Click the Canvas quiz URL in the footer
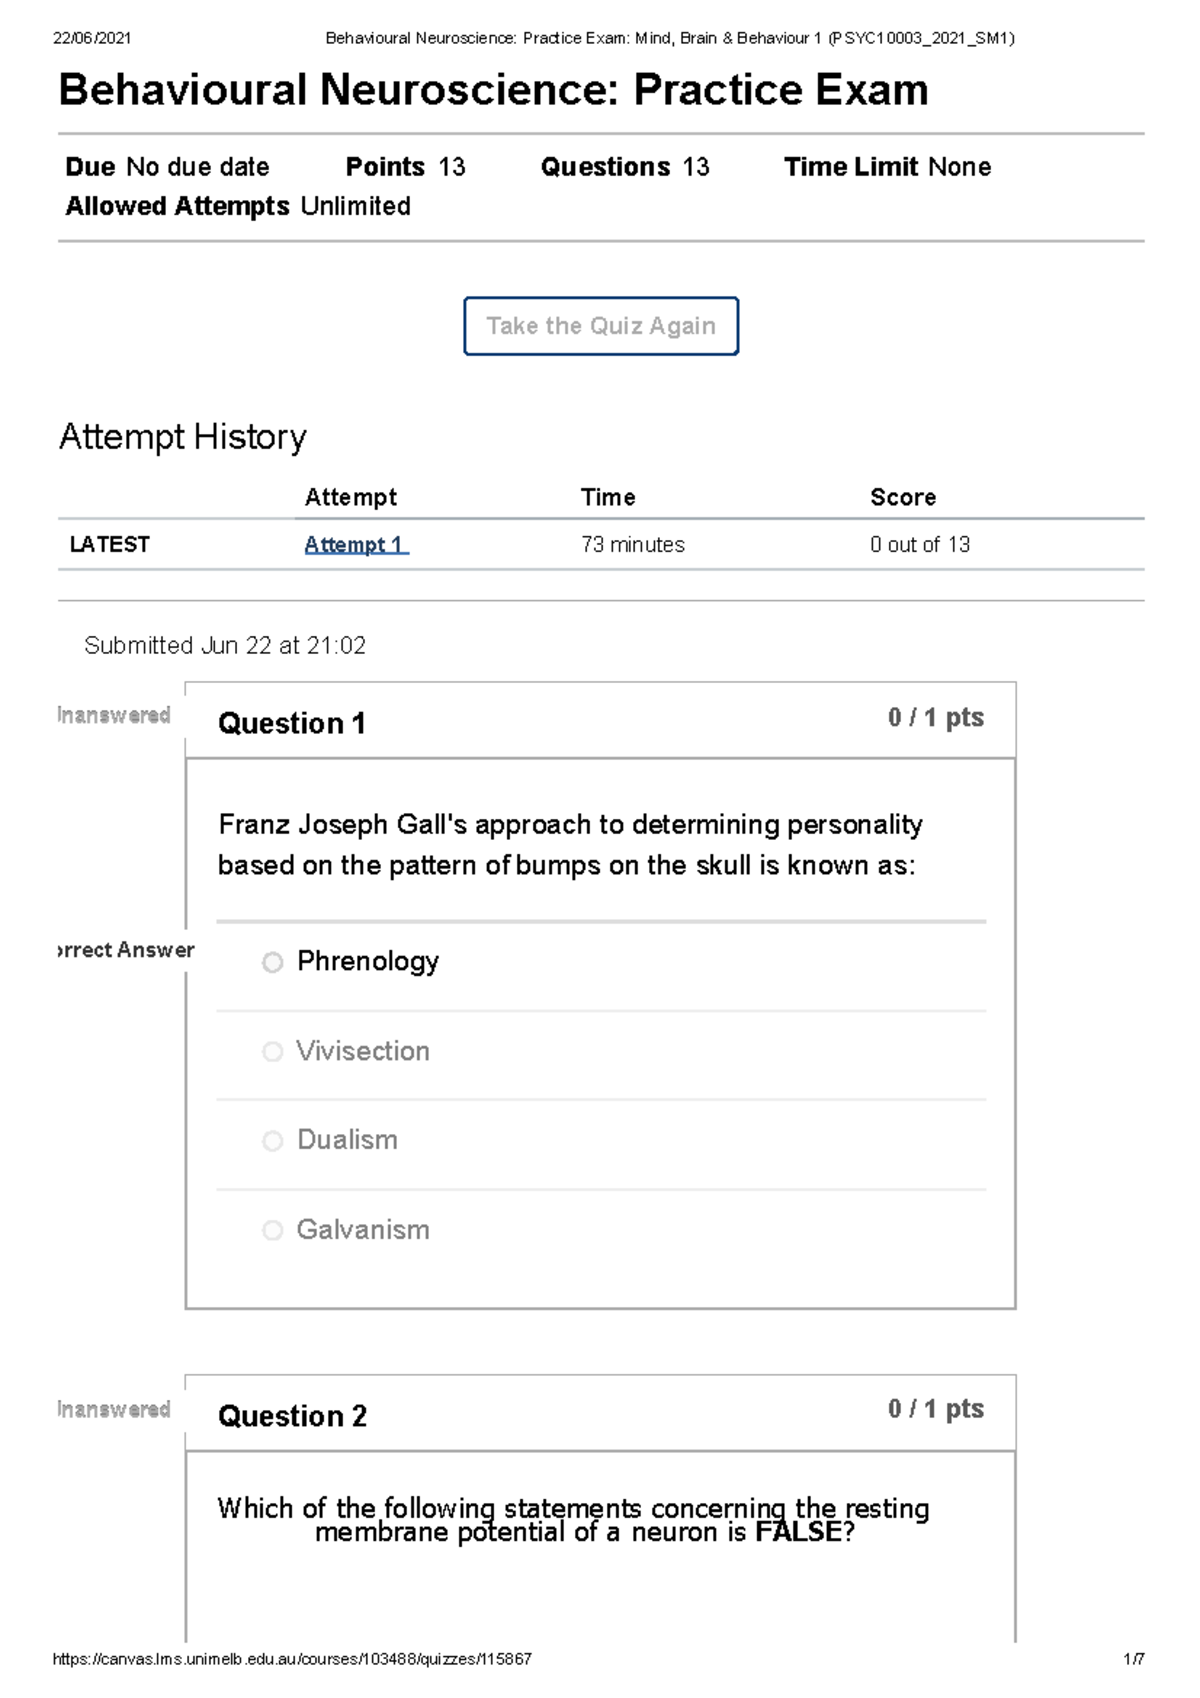Image resolution: width=1200 pixels, height=1698 pixels. pyautogui.click(x=292, y=1659)
